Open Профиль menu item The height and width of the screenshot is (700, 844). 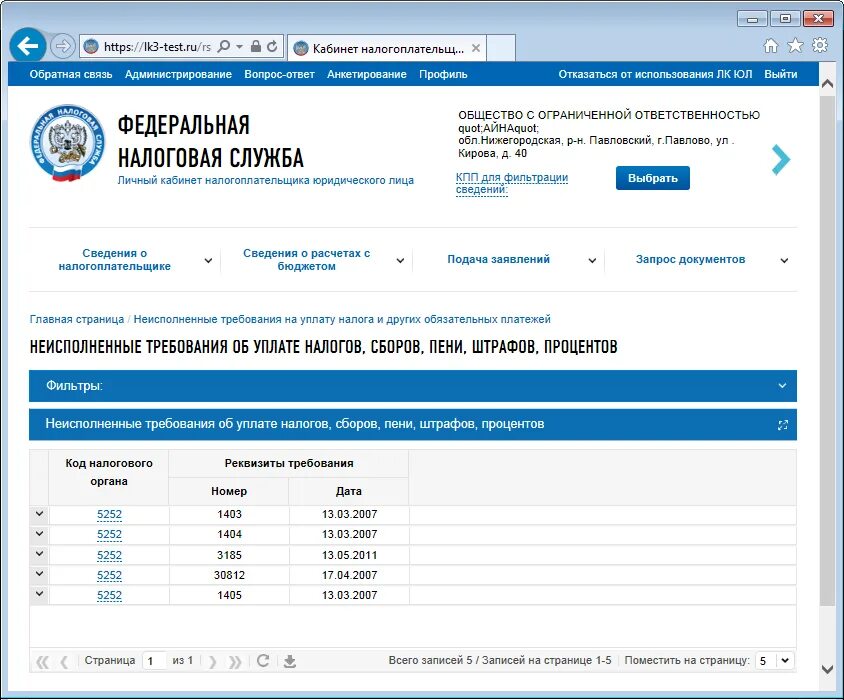tap(443, 74)
